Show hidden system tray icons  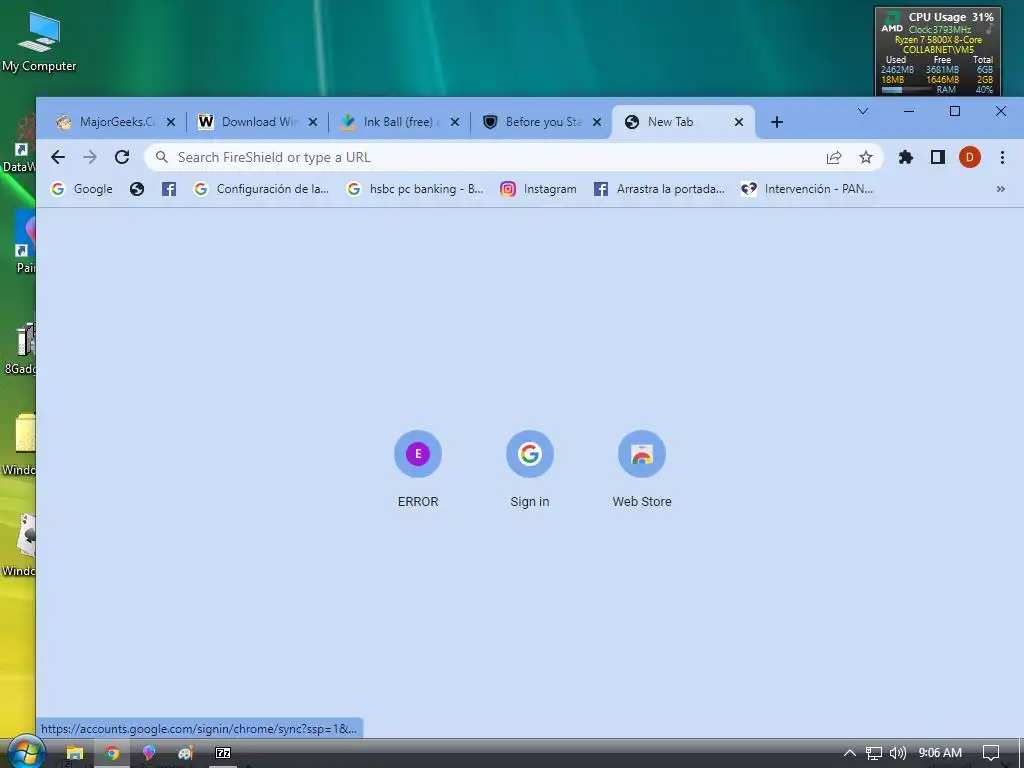850,753
